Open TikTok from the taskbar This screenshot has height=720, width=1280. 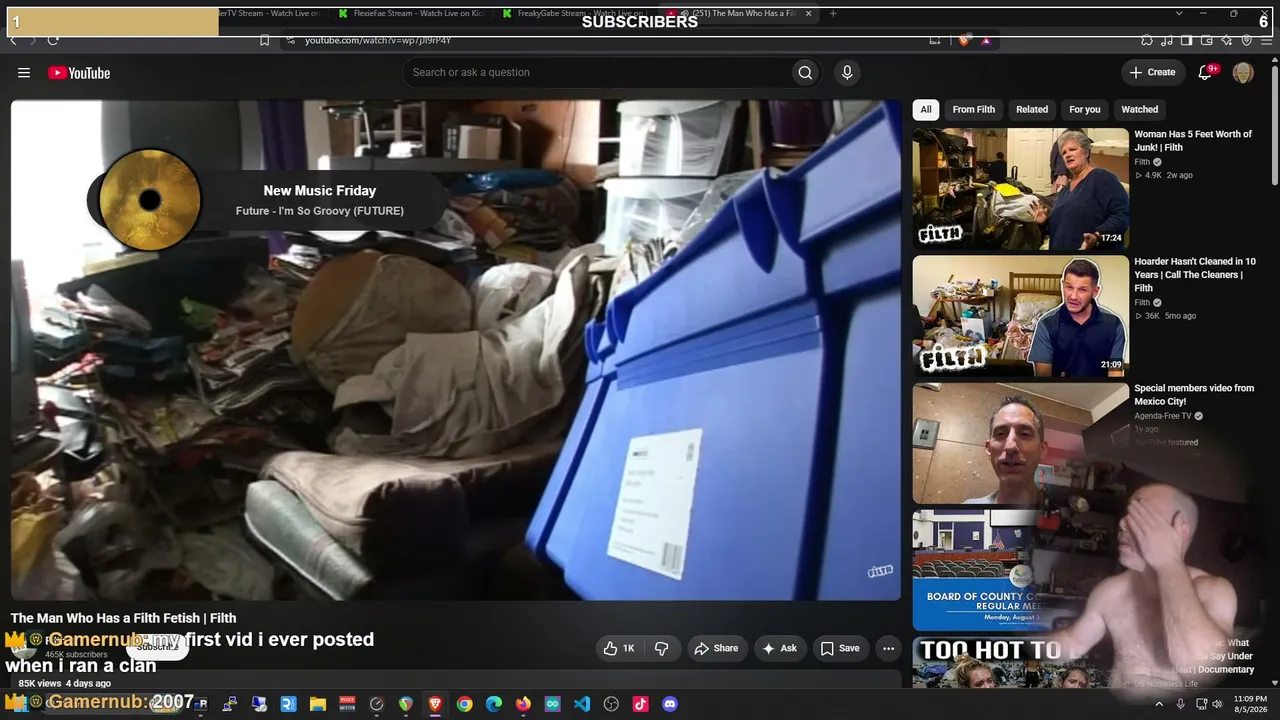coord(641,704)
